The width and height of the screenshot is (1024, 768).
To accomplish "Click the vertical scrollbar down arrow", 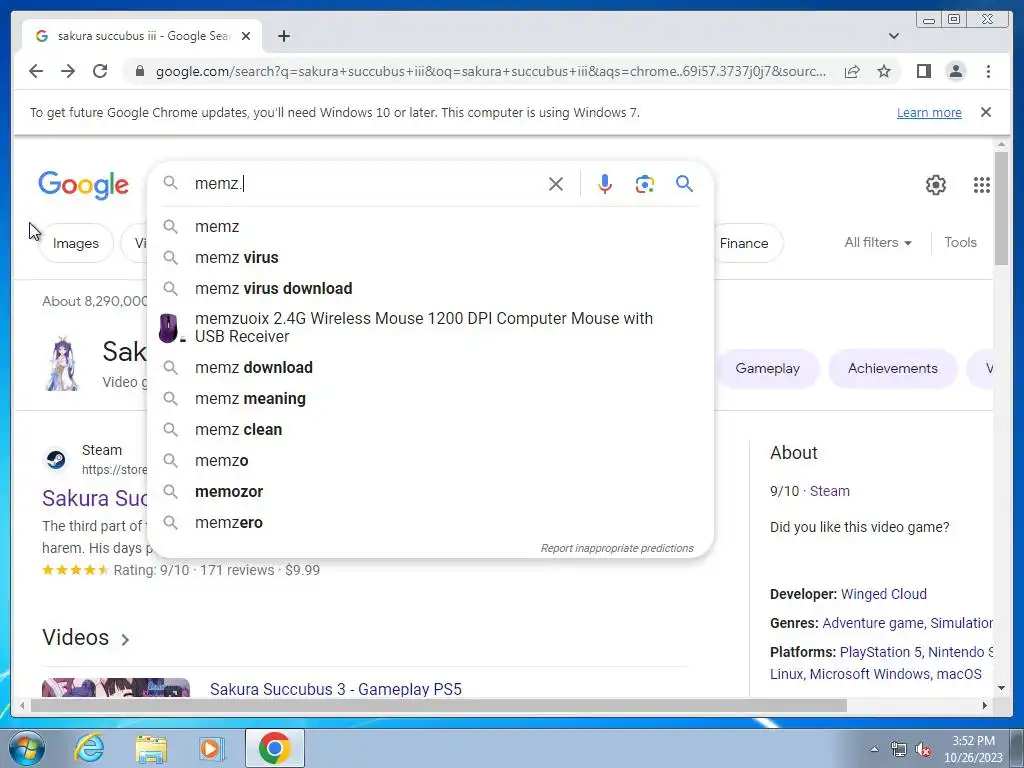I will 1001,688.
